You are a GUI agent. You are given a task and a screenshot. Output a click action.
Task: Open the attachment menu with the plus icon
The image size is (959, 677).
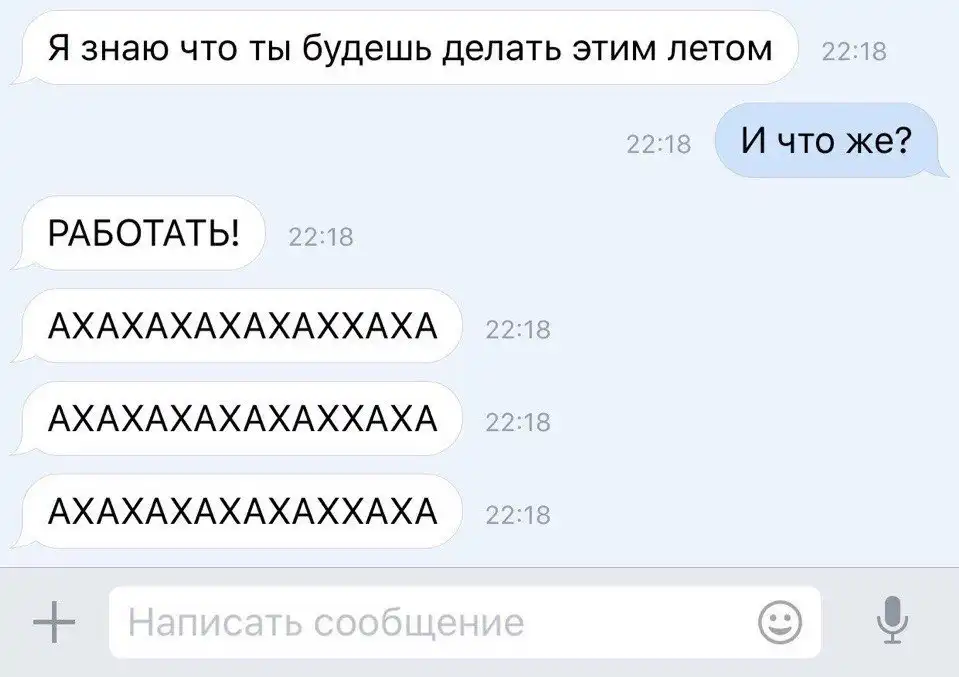click(x=54, y=622)
